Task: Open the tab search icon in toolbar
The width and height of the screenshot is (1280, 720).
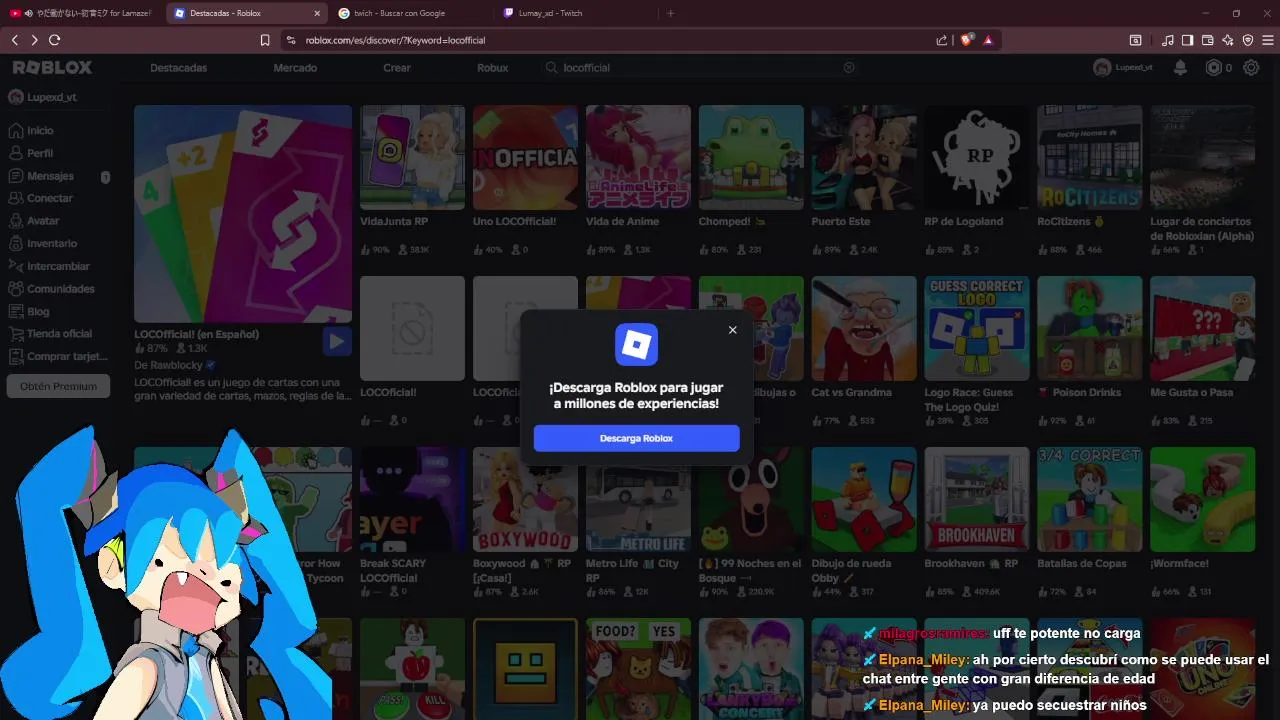Action: 1135,40
